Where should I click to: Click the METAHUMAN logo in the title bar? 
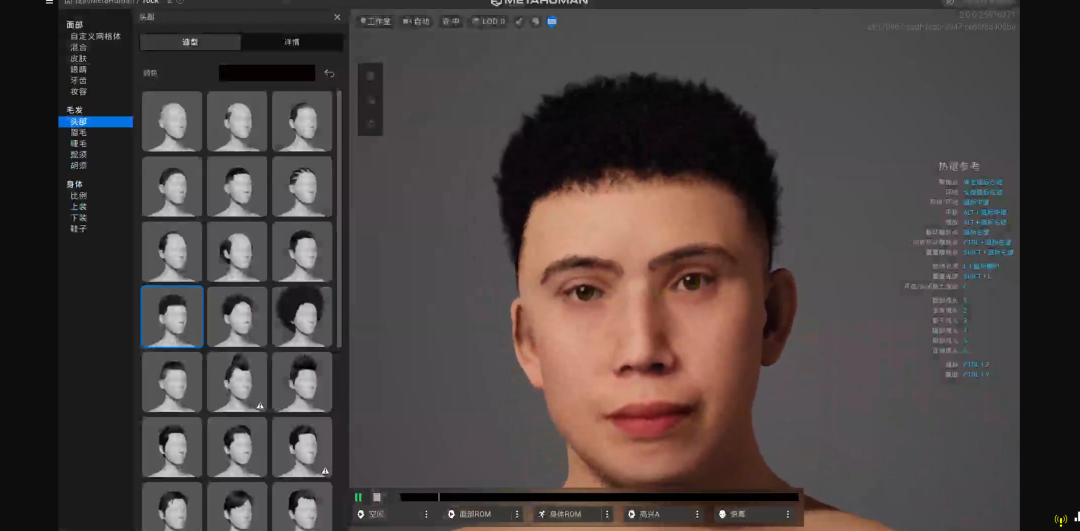click(x=539, y=2)
